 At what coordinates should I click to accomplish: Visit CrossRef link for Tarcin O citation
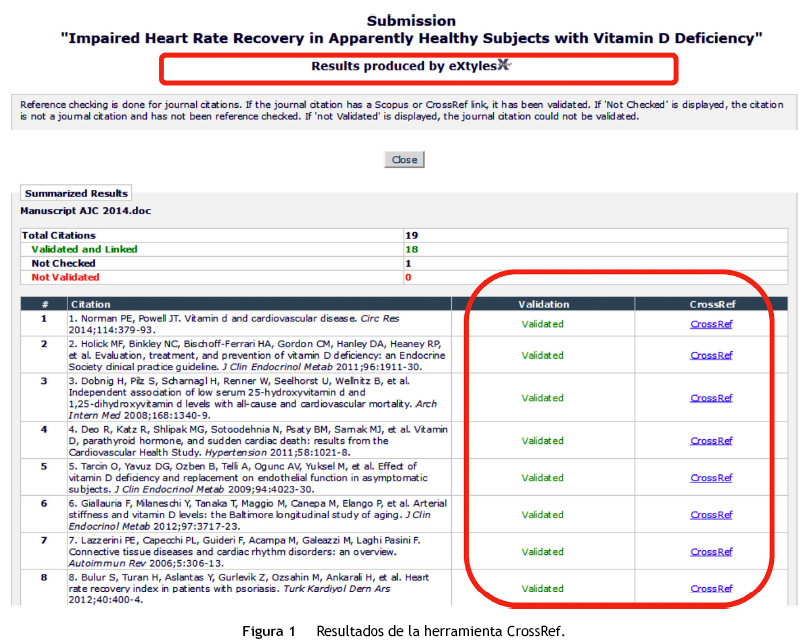(711, 478)
